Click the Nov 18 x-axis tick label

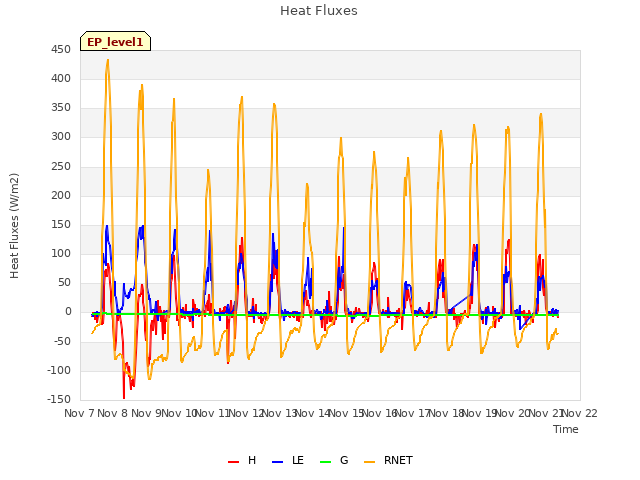(x=446, y=413)
